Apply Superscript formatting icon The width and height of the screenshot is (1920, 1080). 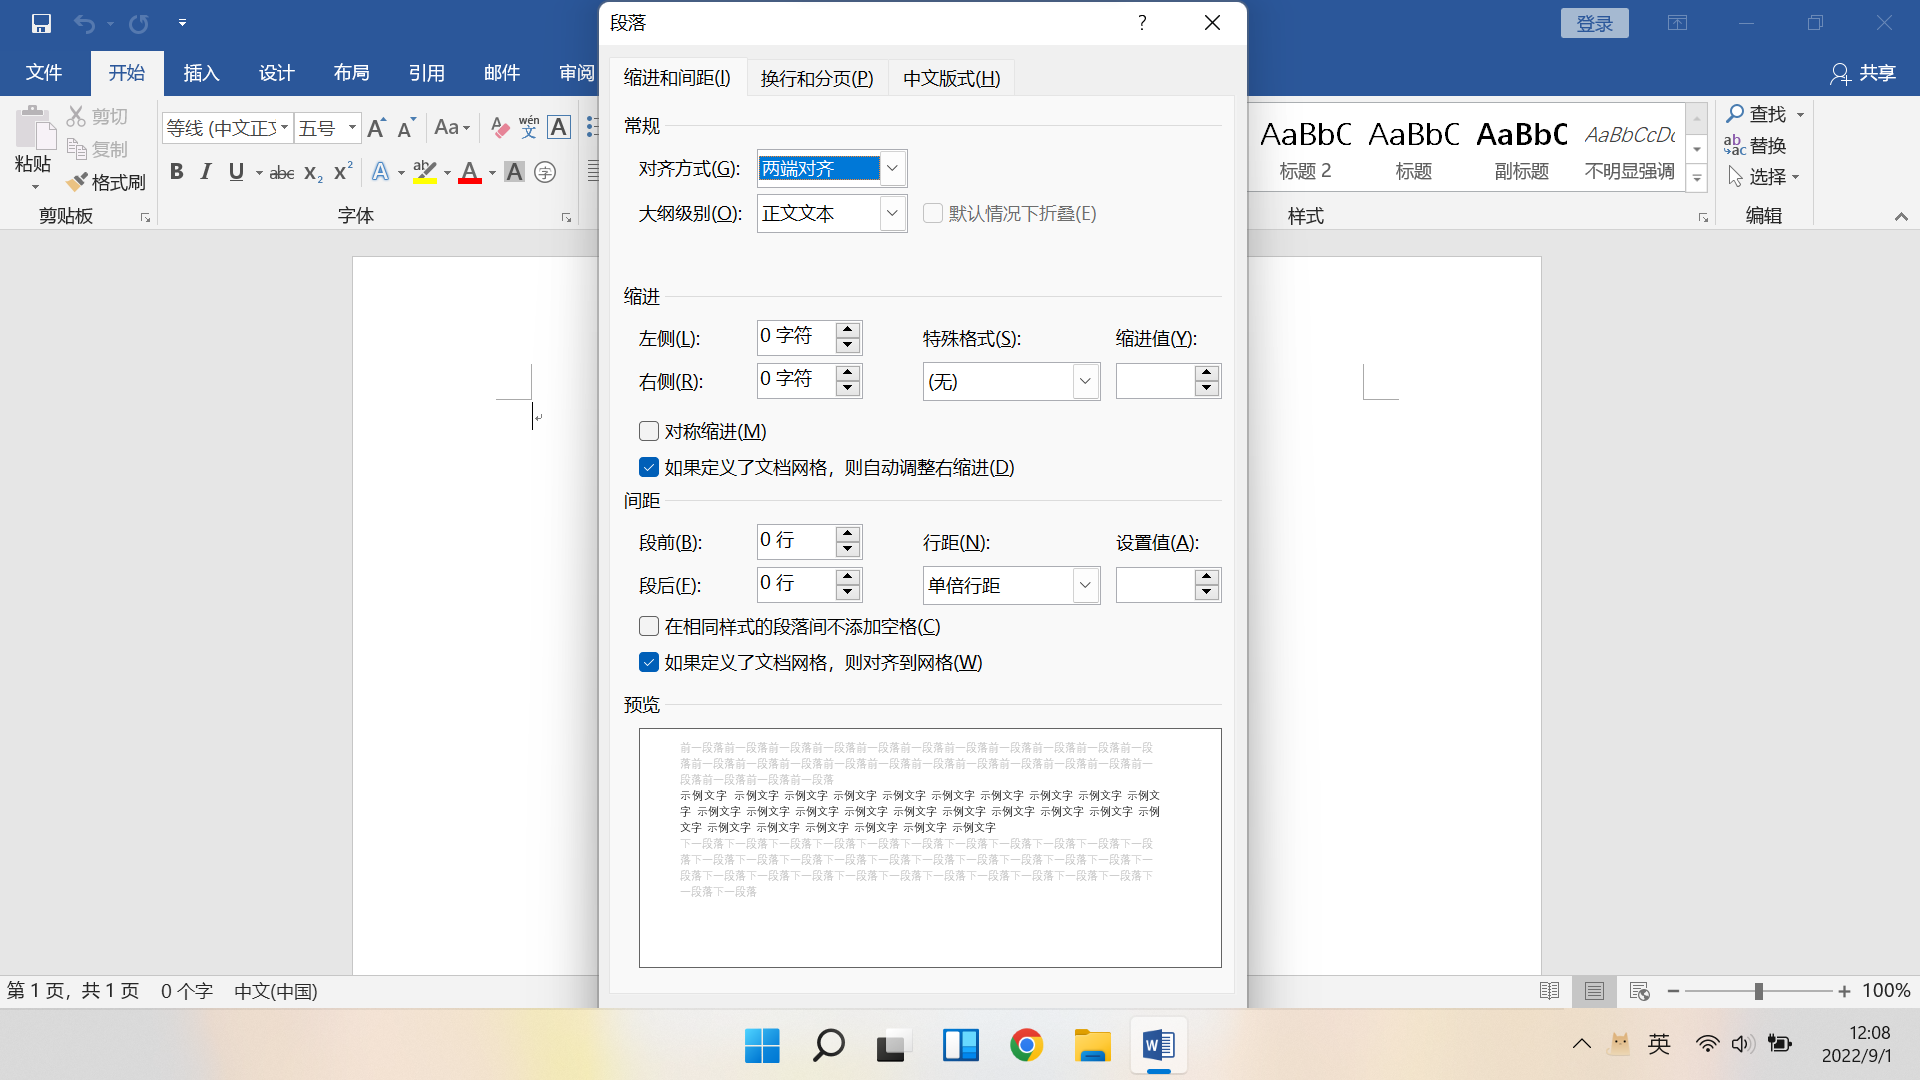click(x=343, y=172)
